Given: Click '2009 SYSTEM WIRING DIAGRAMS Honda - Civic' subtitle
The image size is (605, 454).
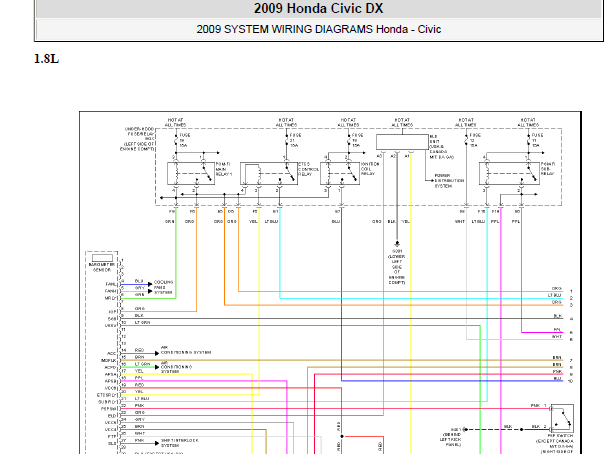Looking at the screenshot, I should point(318,29).
